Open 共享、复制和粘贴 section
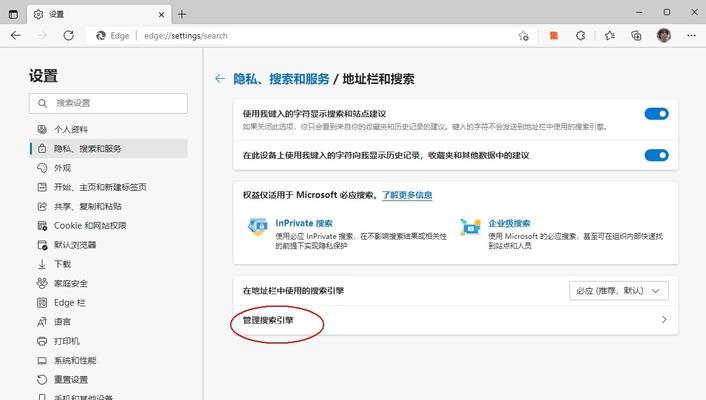 (108, 206)
